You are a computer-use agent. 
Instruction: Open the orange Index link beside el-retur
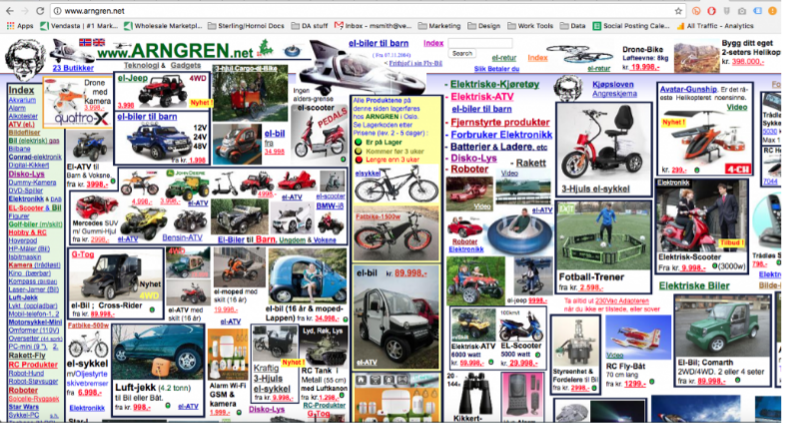[537, 58]
